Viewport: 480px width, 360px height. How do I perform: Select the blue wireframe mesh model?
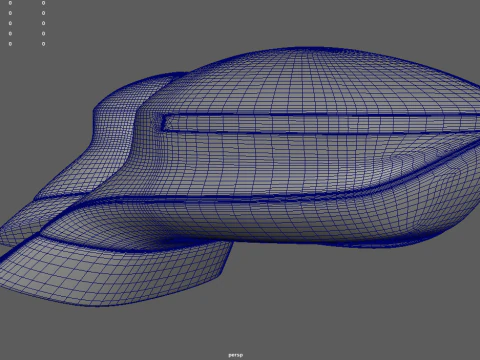tap(240, 177)
